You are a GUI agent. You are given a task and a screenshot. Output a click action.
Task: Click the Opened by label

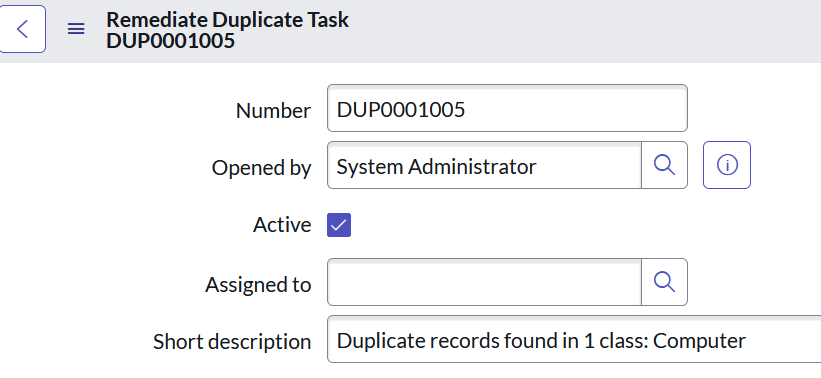(261, 168)
